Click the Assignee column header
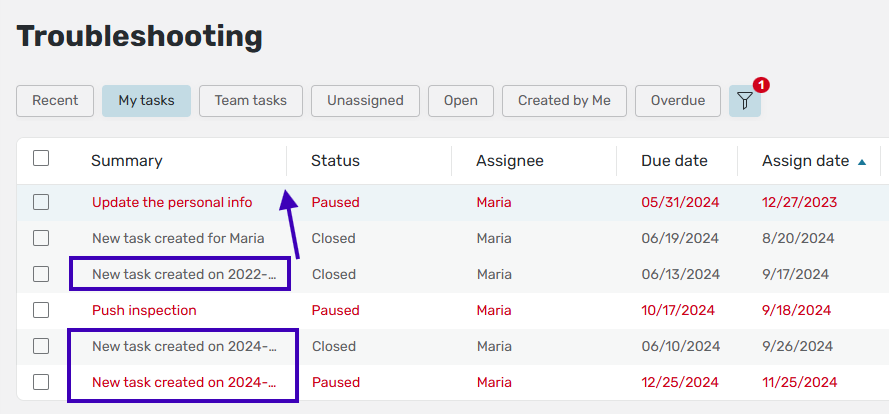The height and width of the screenshot is (414, 889). pyautogui.click(x=510, y=161)
